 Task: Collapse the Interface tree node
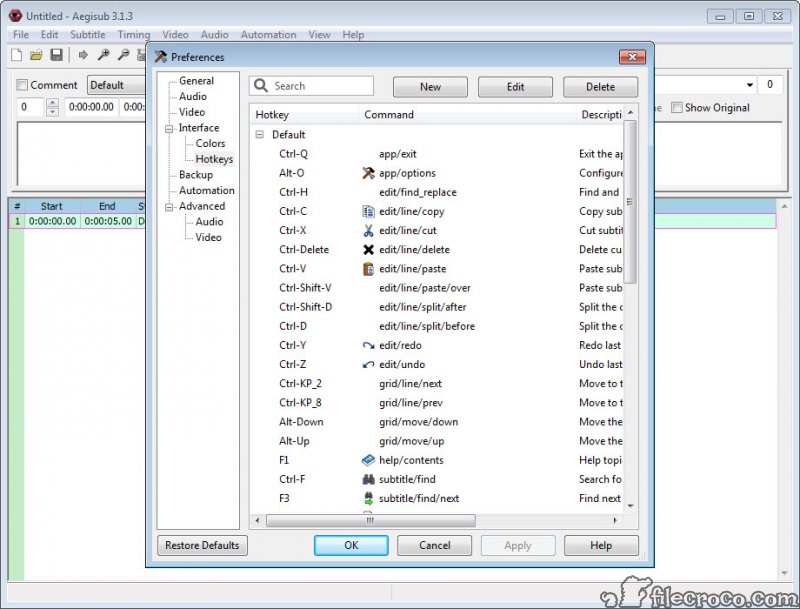tap(169, 129)
